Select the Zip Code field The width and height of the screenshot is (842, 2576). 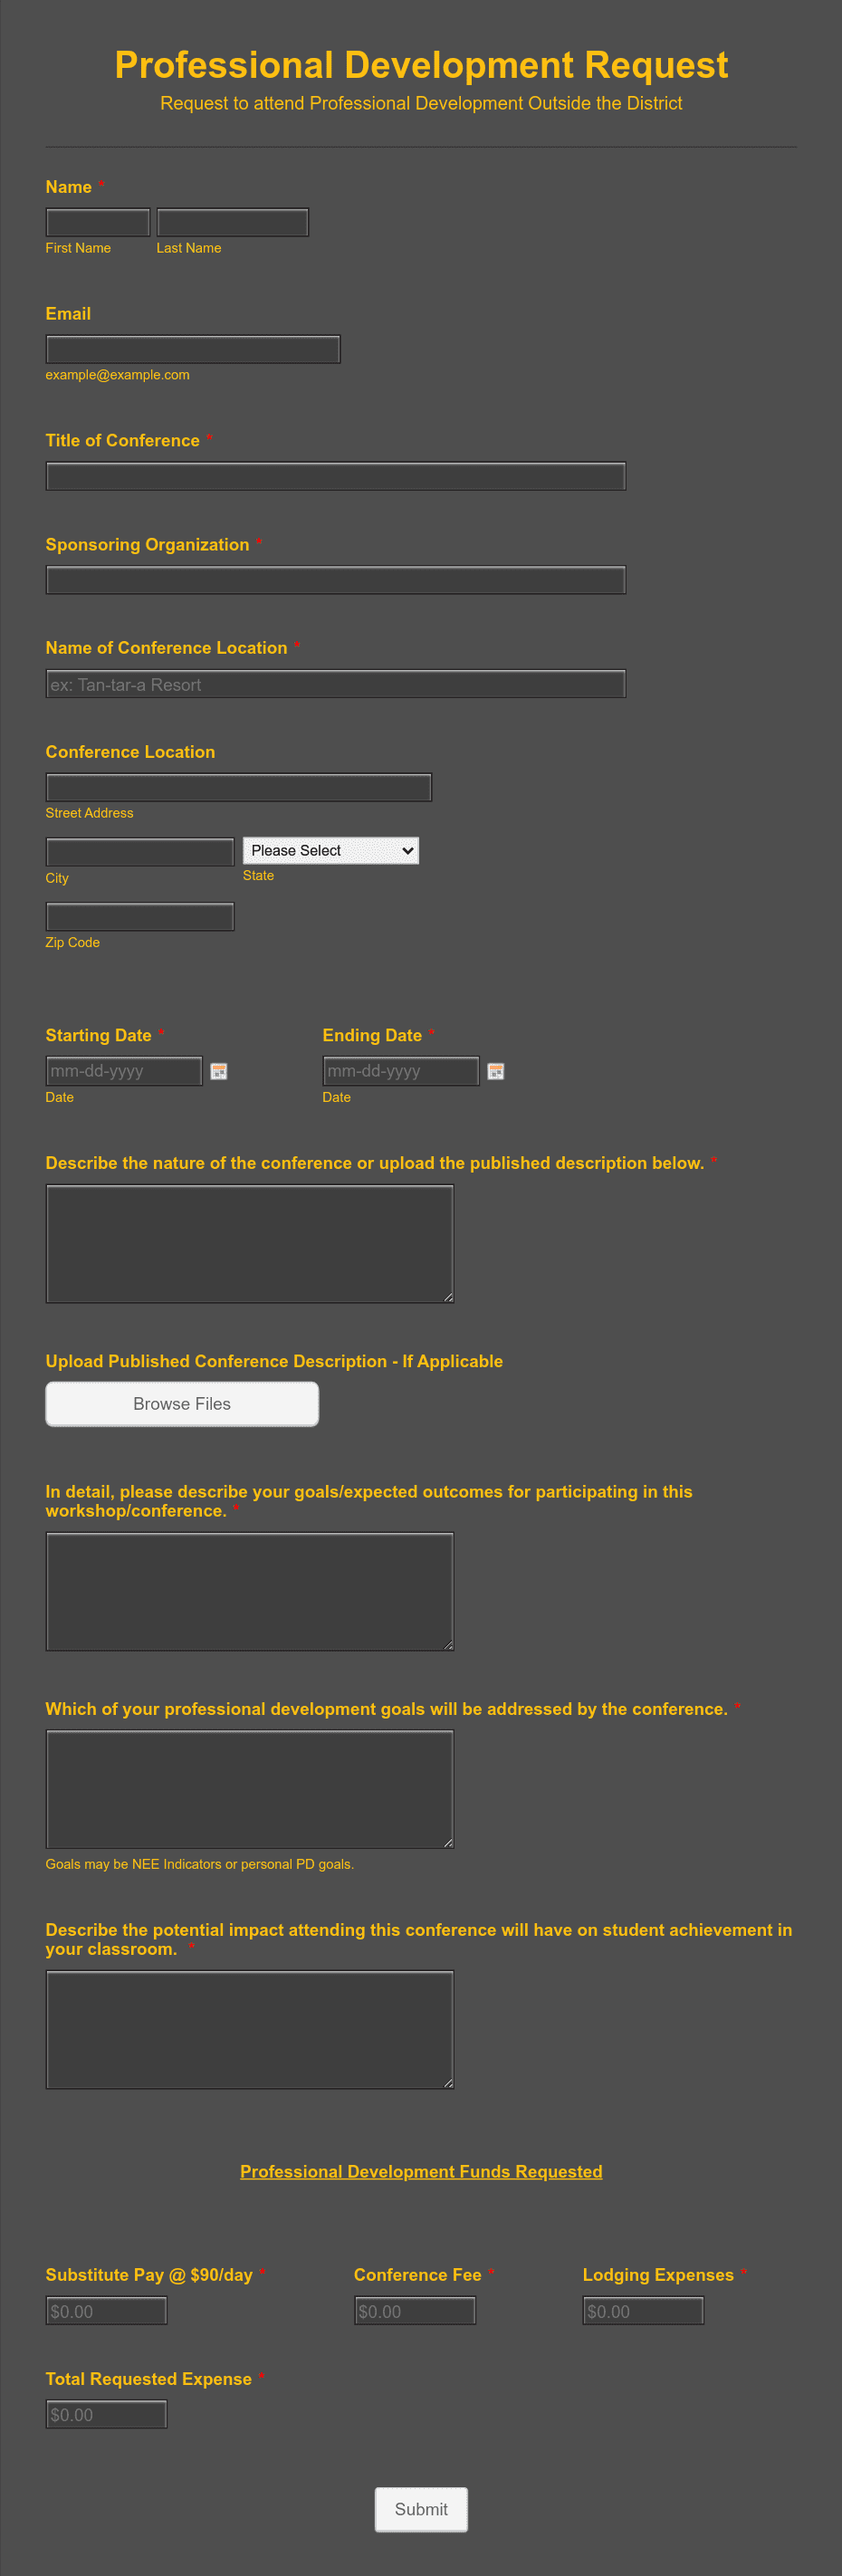(x=140, y=916)
